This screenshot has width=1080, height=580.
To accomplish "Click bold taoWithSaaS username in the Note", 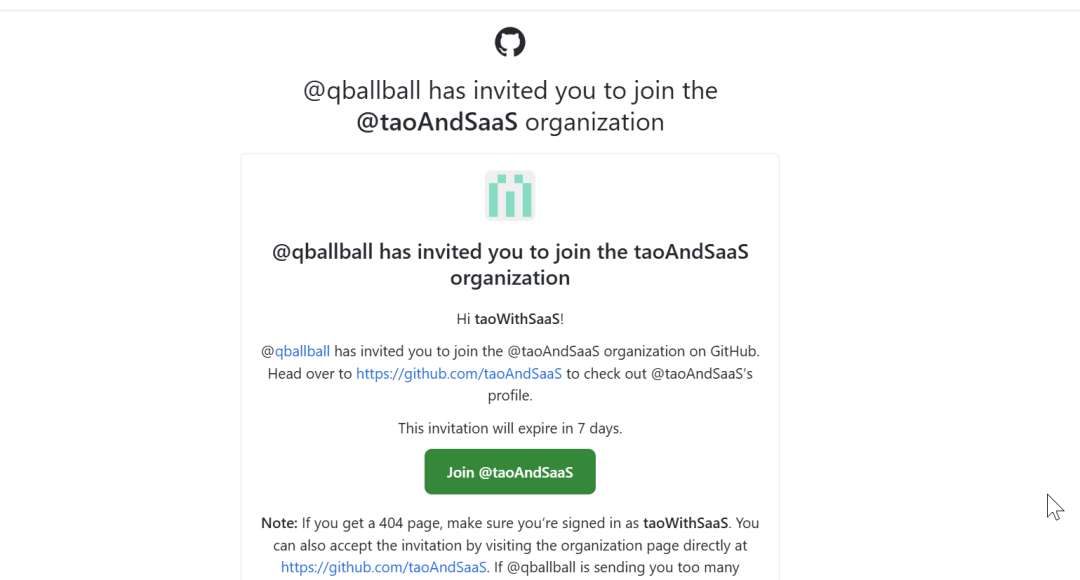I will [687, 522].
